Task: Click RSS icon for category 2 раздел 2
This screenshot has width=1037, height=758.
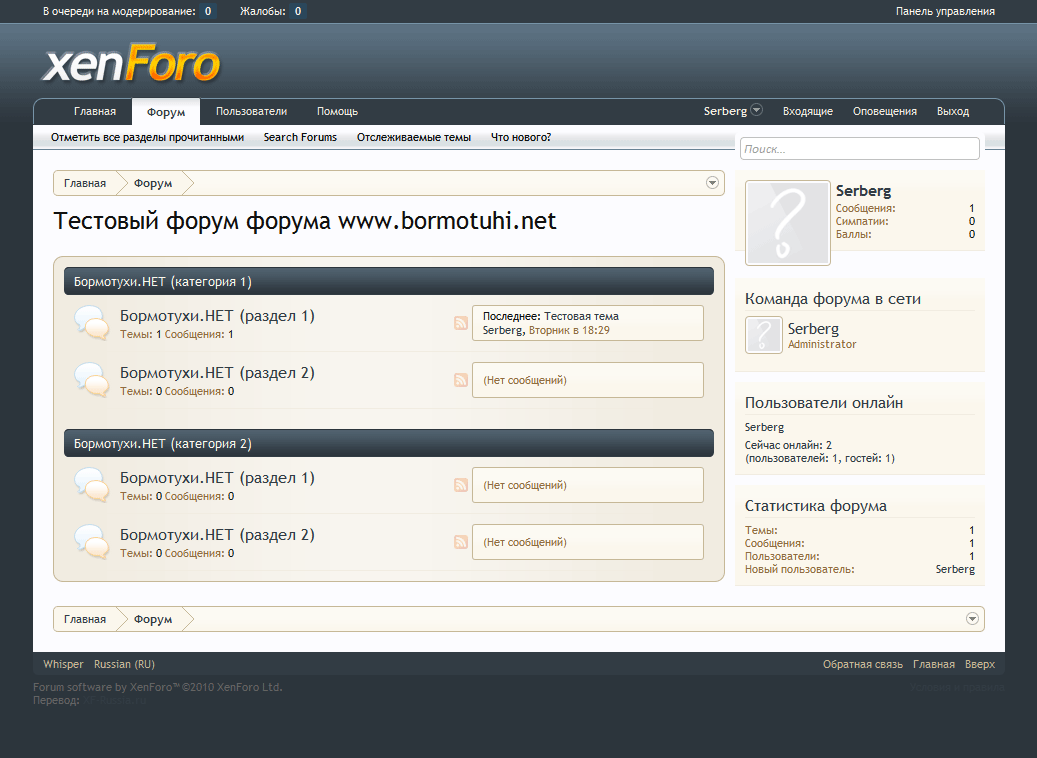Action: 461,542
